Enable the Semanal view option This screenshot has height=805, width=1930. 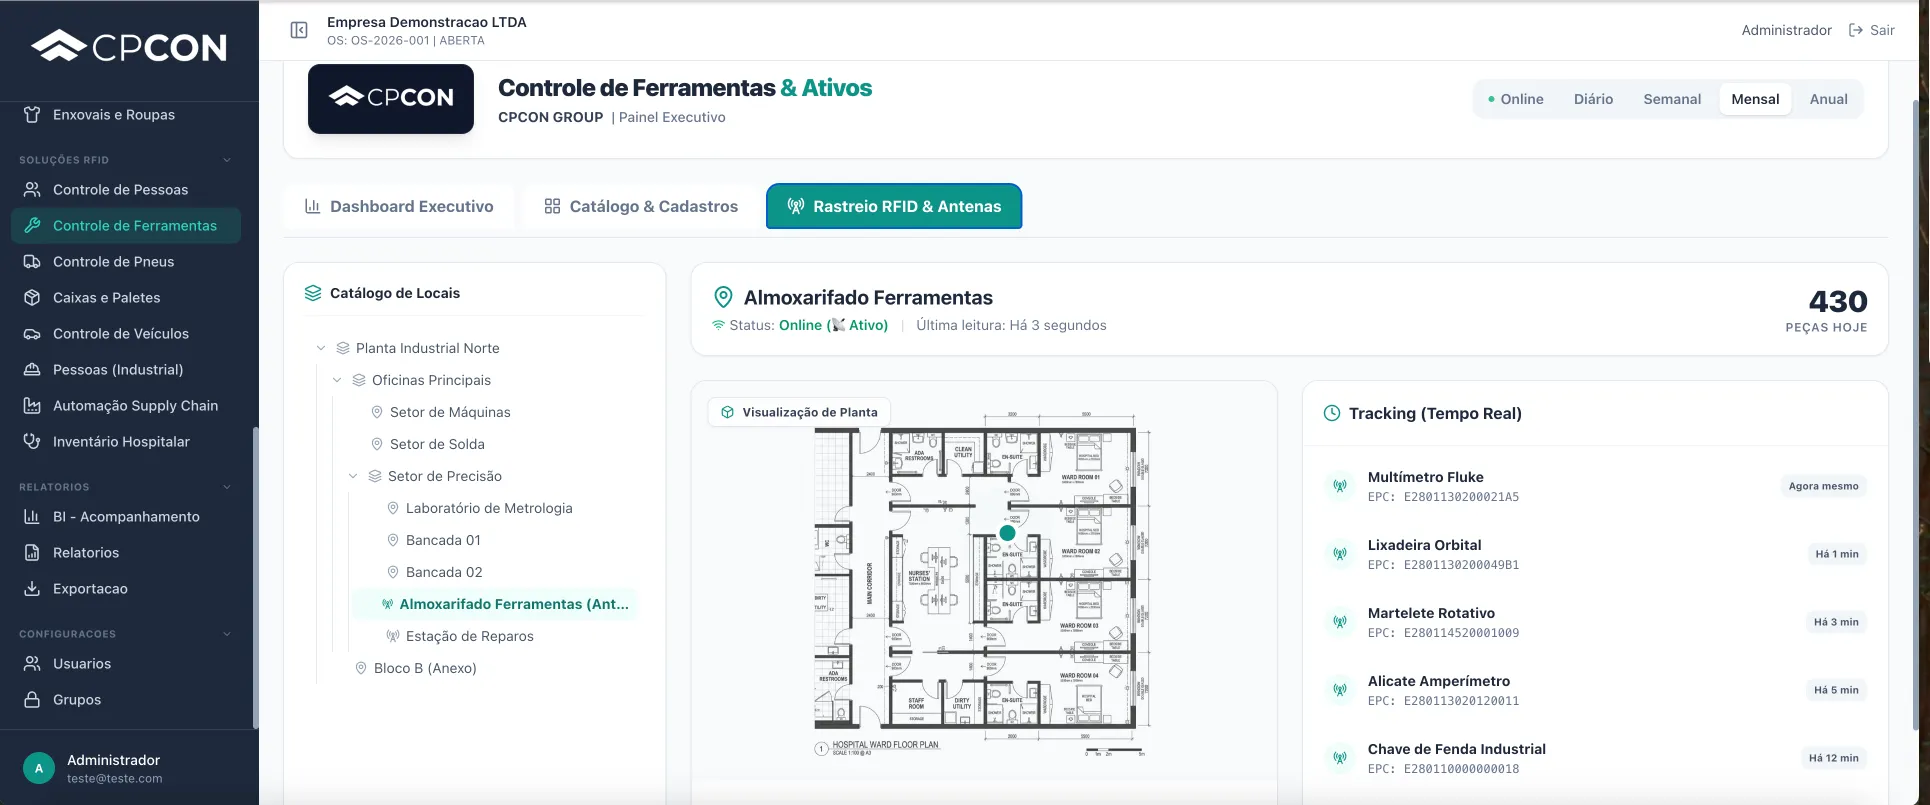1671,98
